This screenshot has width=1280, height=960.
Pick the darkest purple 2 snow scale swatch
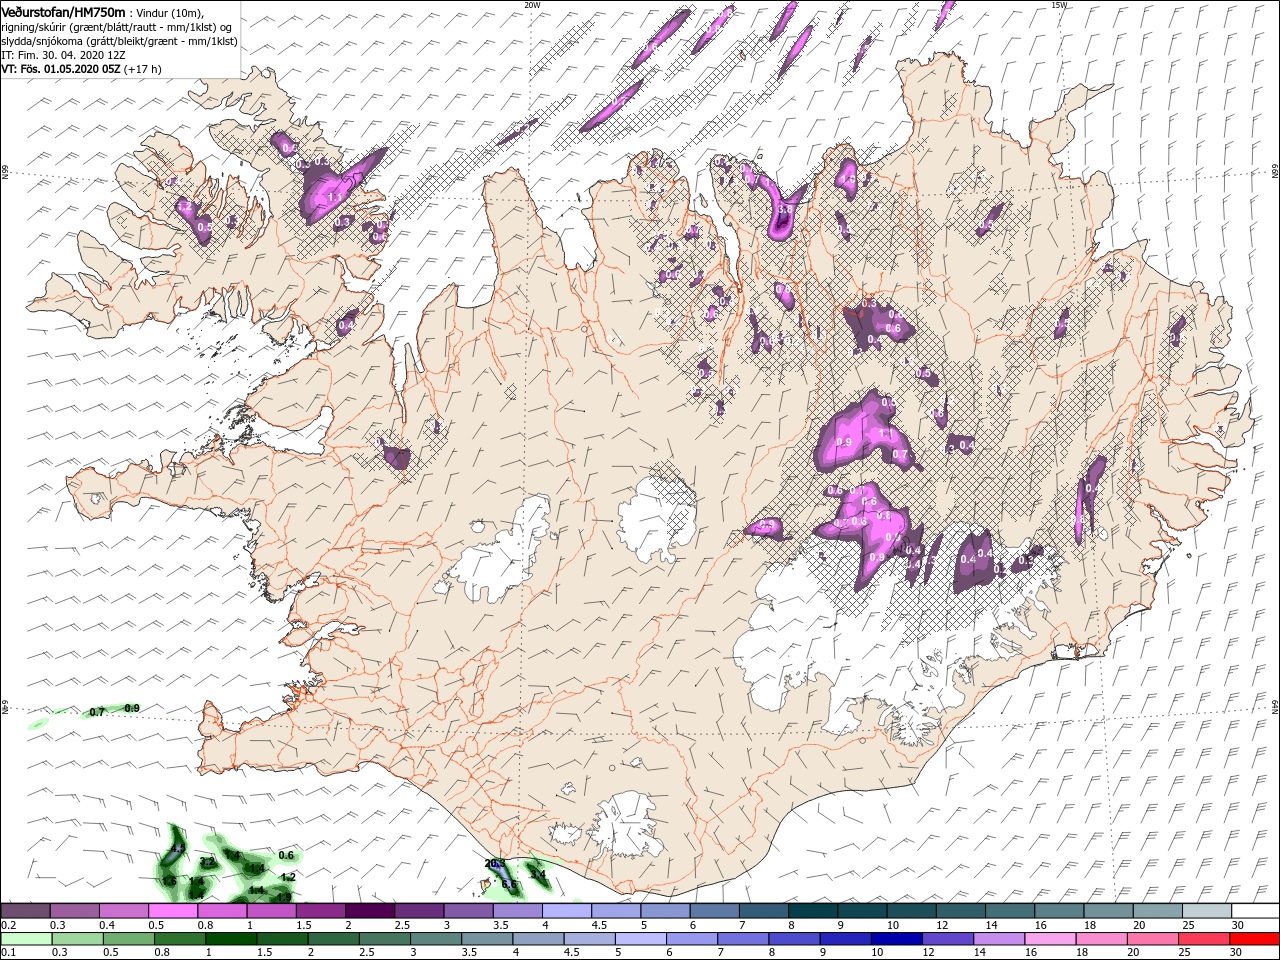369,911
